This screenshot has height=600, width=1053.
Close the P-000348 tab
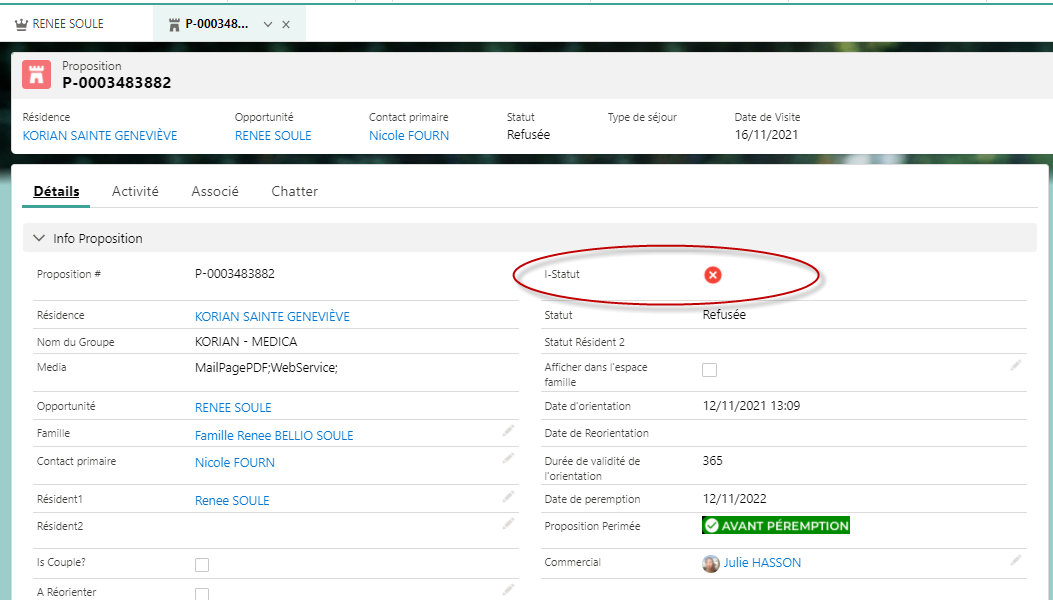point(286,25)
